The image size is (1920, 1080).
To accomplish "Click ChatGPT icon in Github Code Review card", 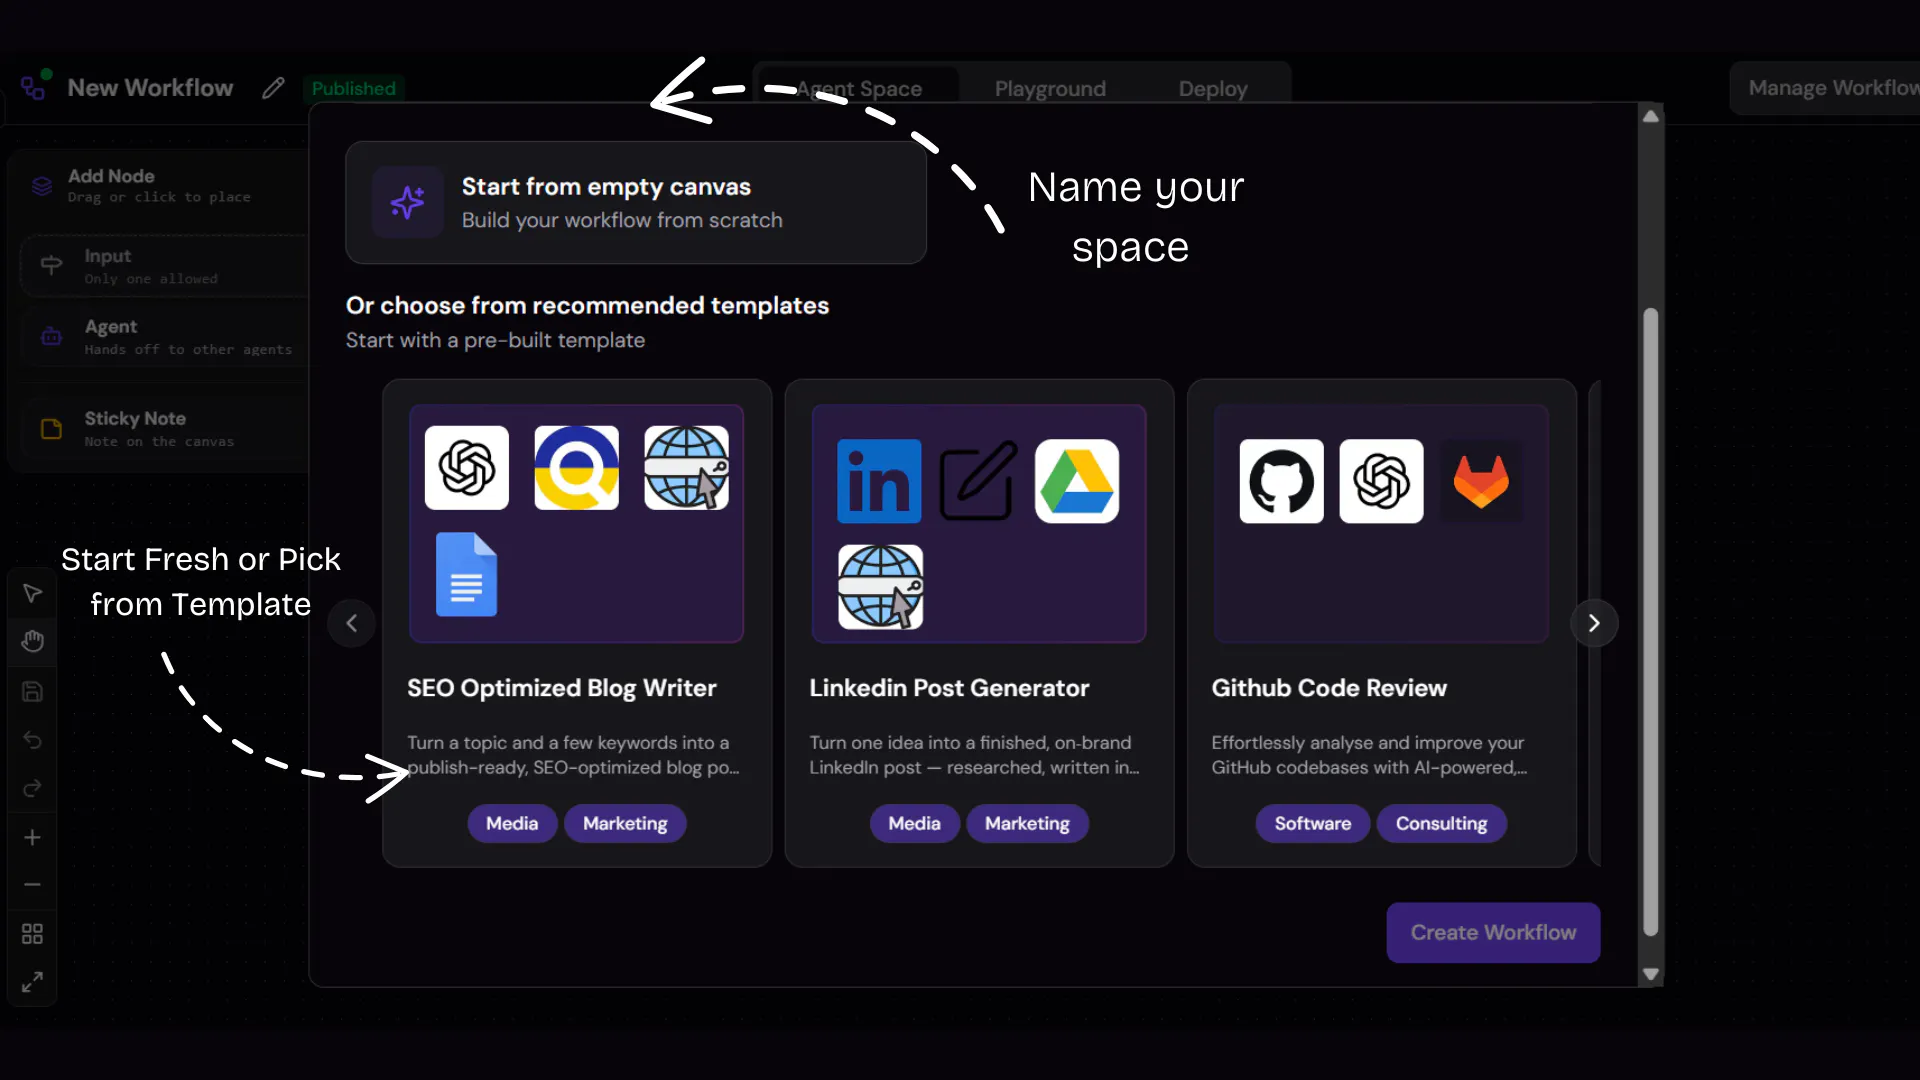I will click(x=1382, y=481).
